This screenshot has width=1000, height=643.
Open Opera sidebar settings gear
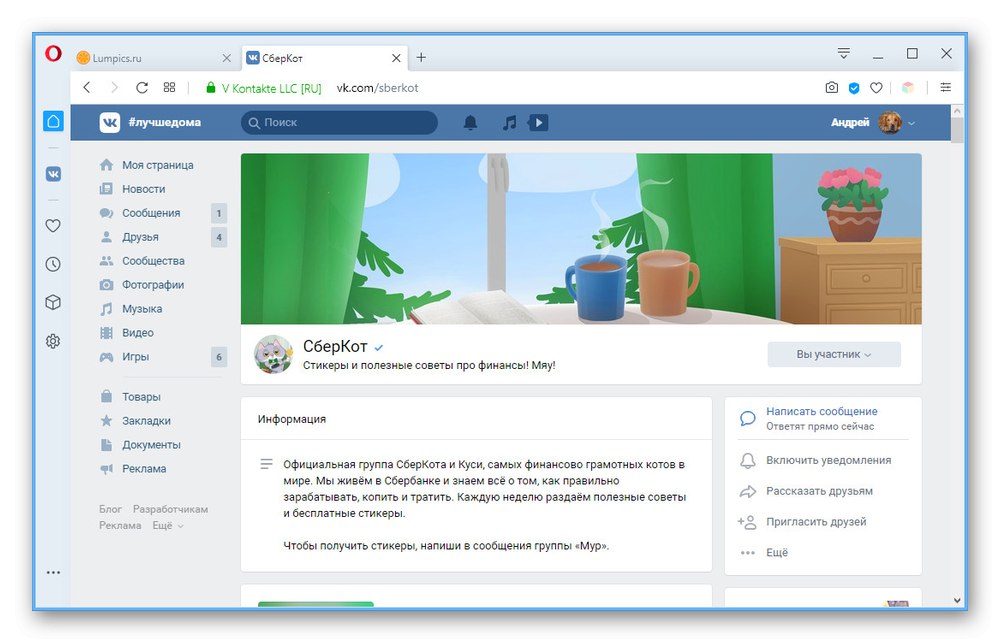54,341
